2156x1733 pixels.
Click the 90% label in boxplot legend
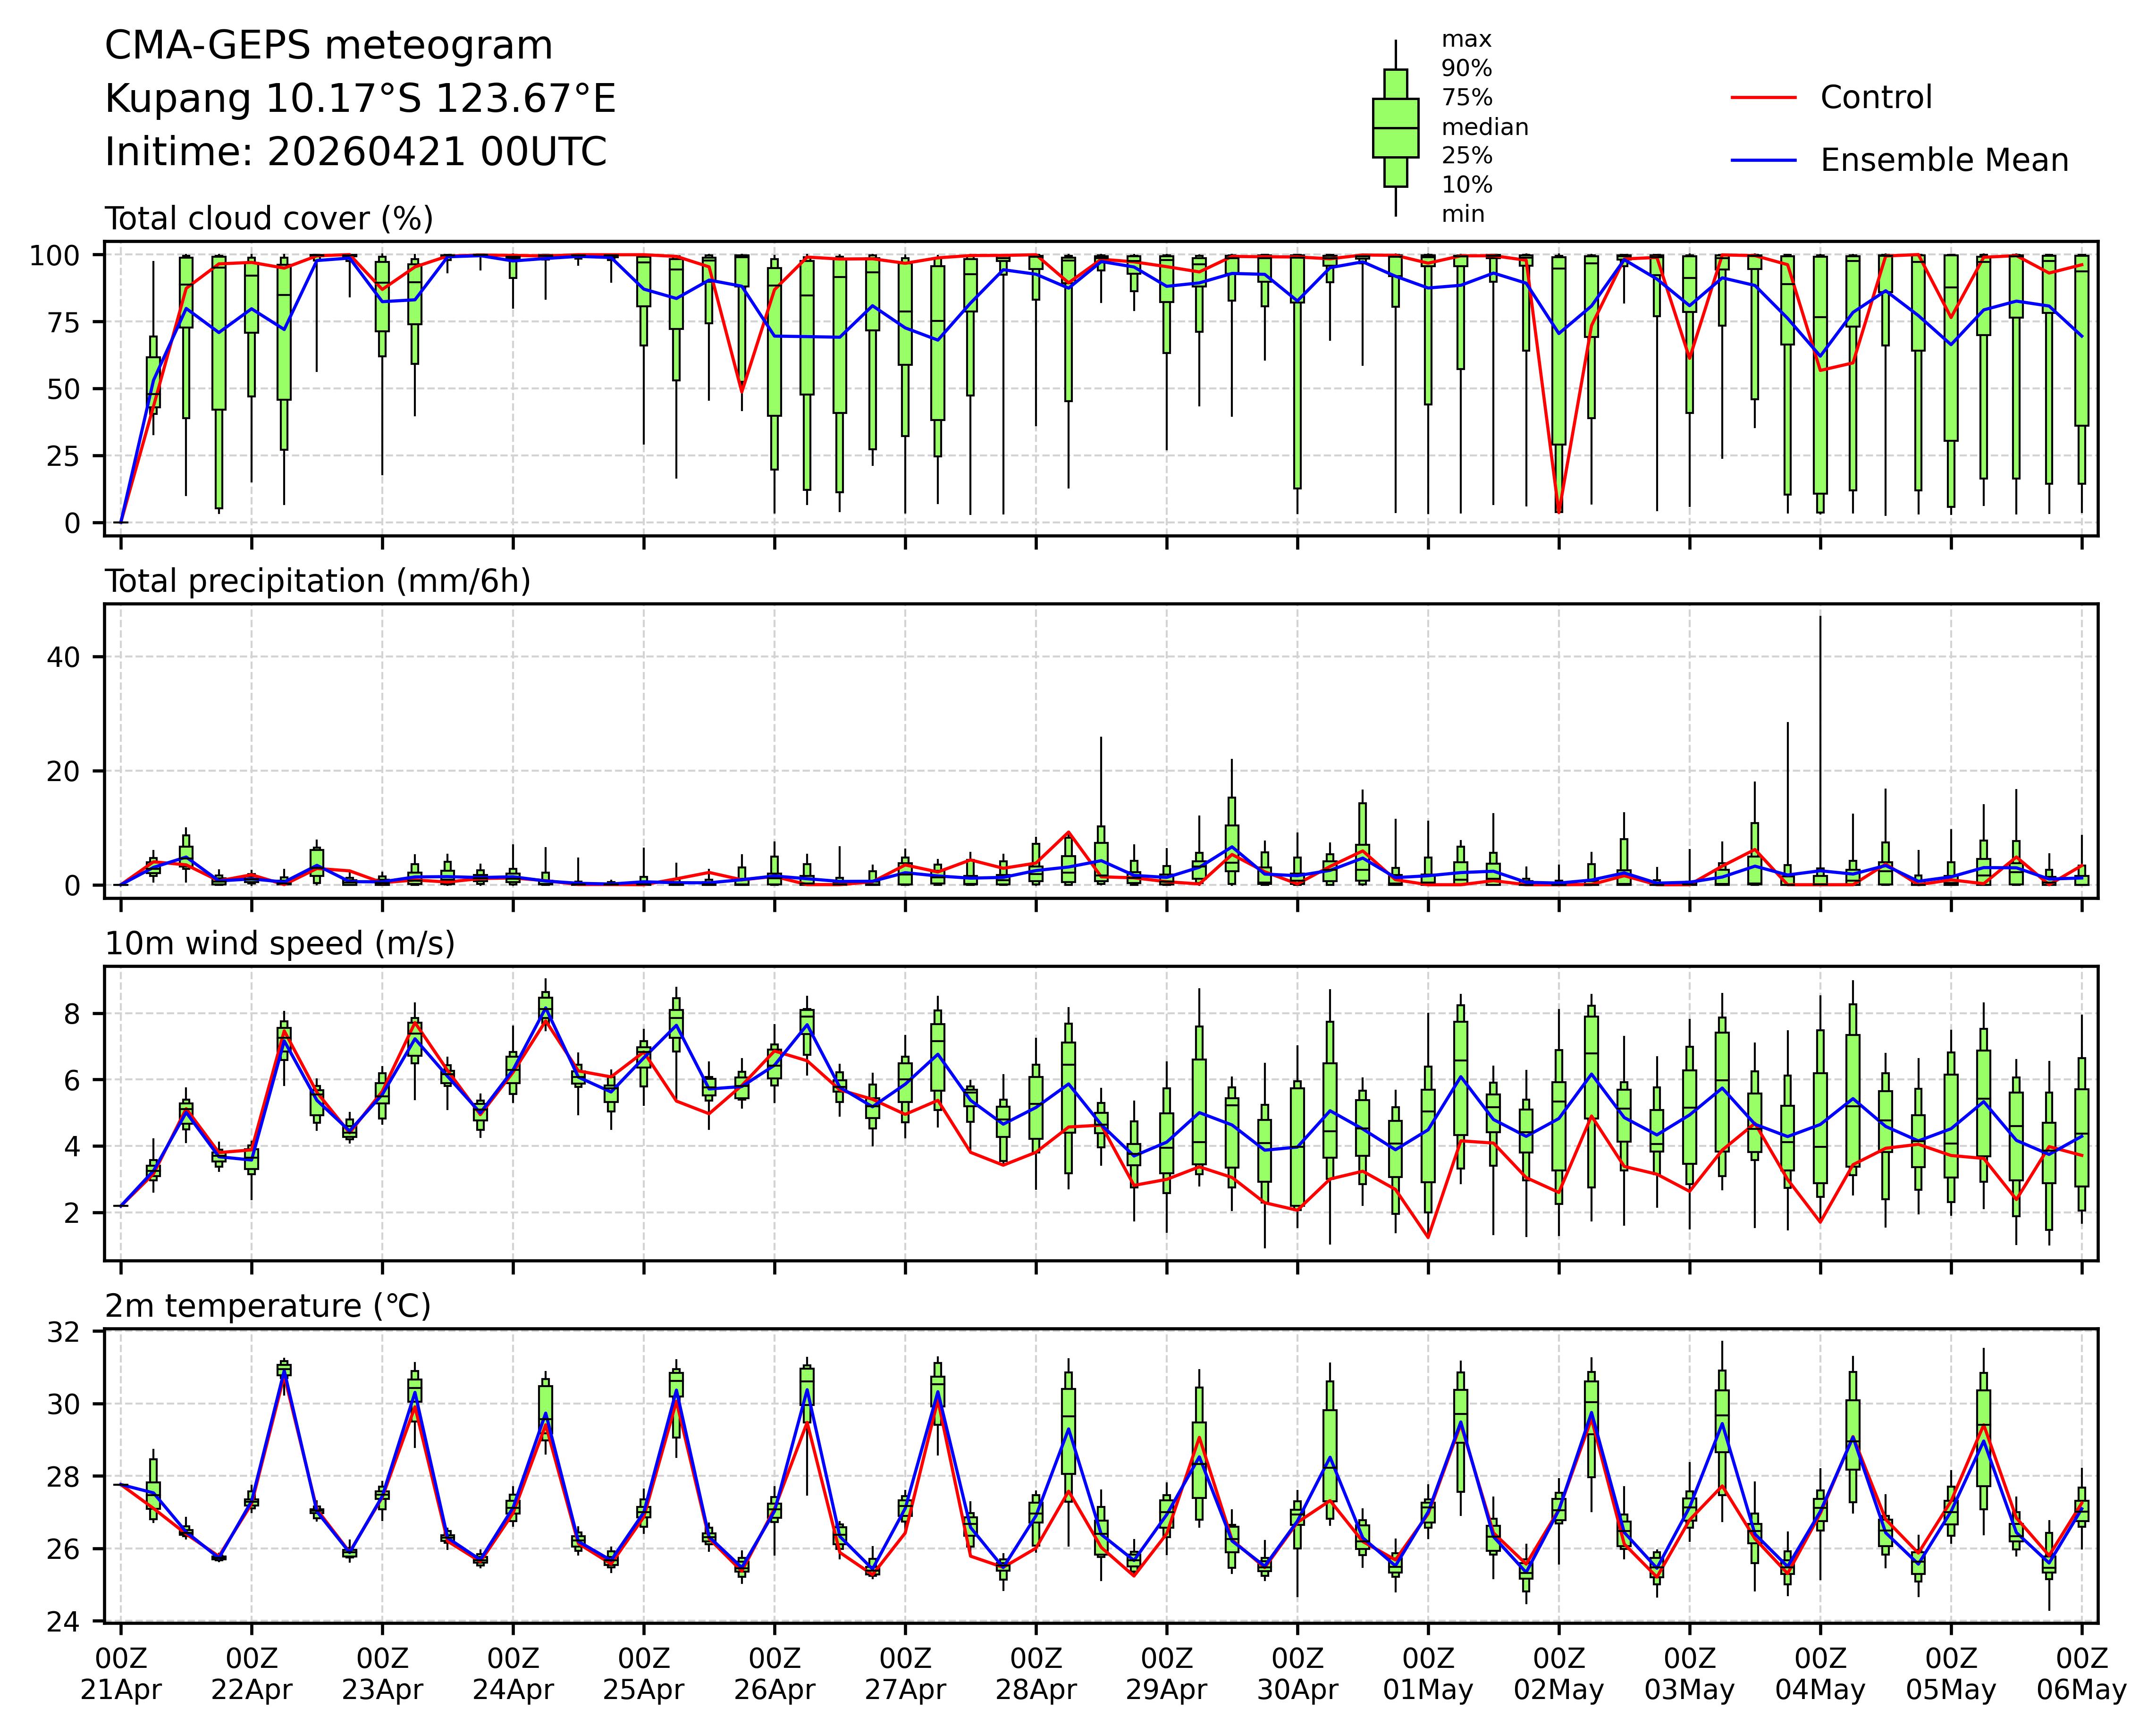(x=1466, y=69)
